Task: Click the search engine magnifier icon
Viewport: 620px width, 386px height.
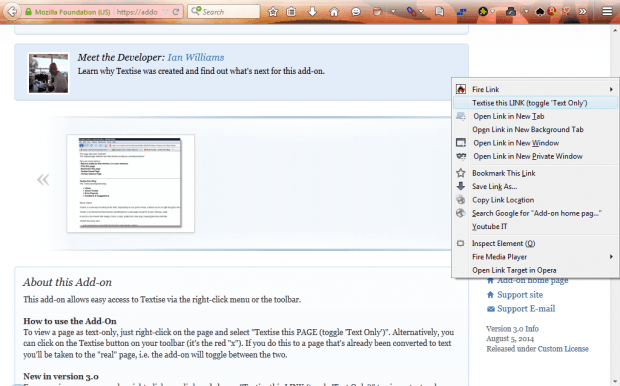Action: point(195,11)
